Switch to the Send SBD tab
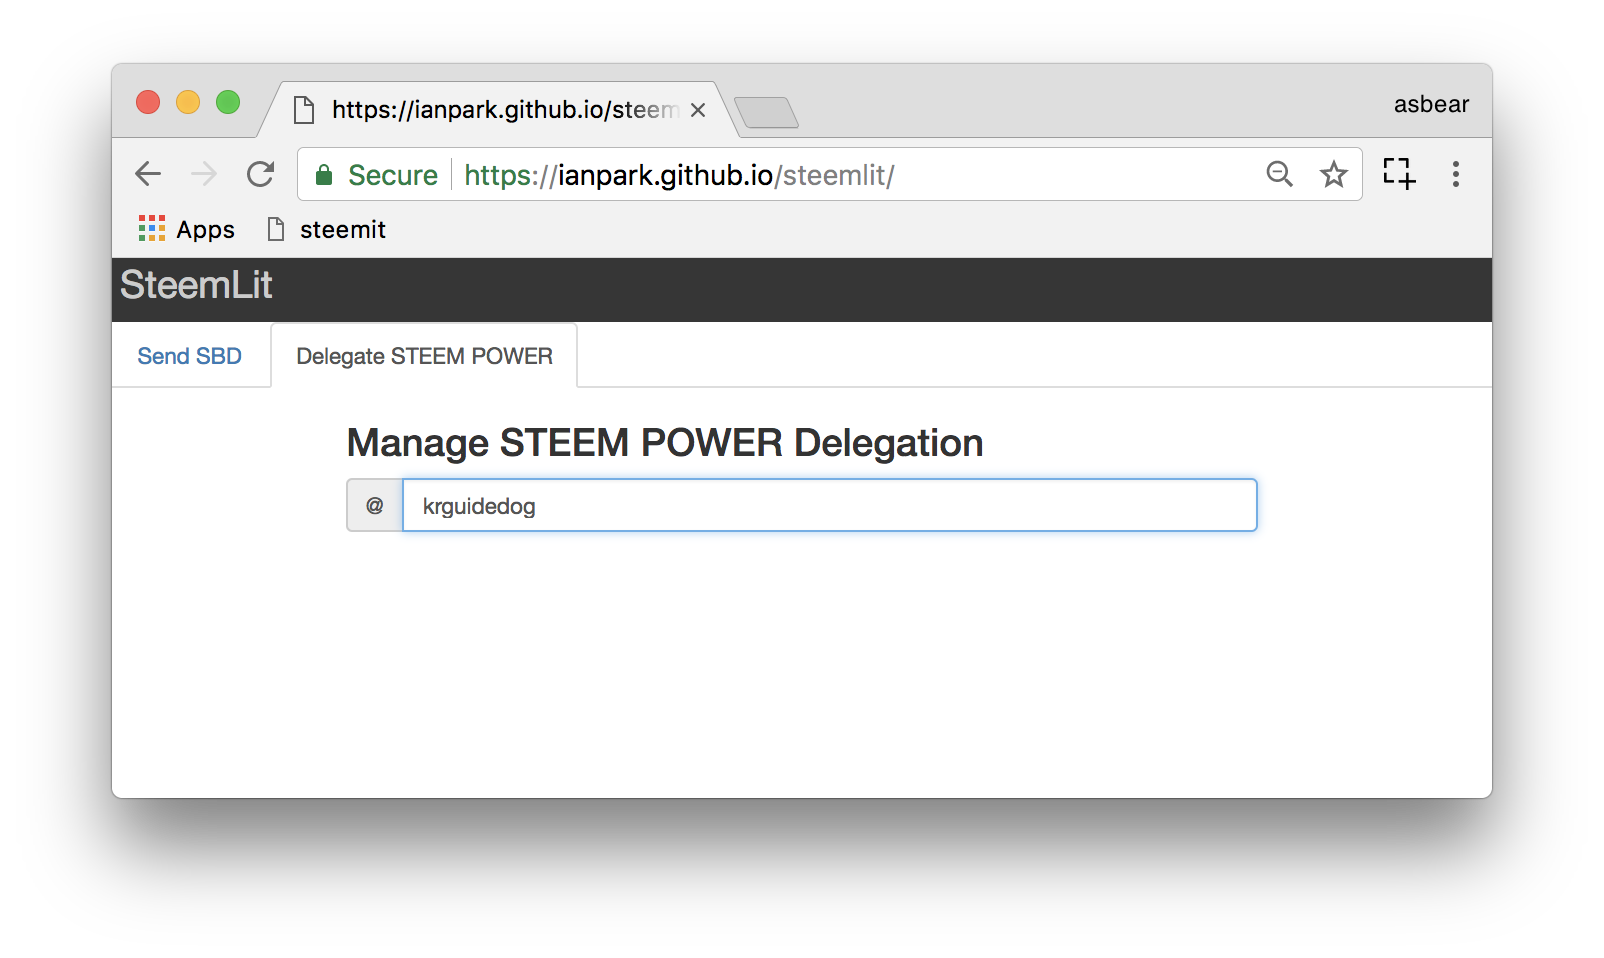This screenshot has width=1604, height=958. [x=190, y=356]
